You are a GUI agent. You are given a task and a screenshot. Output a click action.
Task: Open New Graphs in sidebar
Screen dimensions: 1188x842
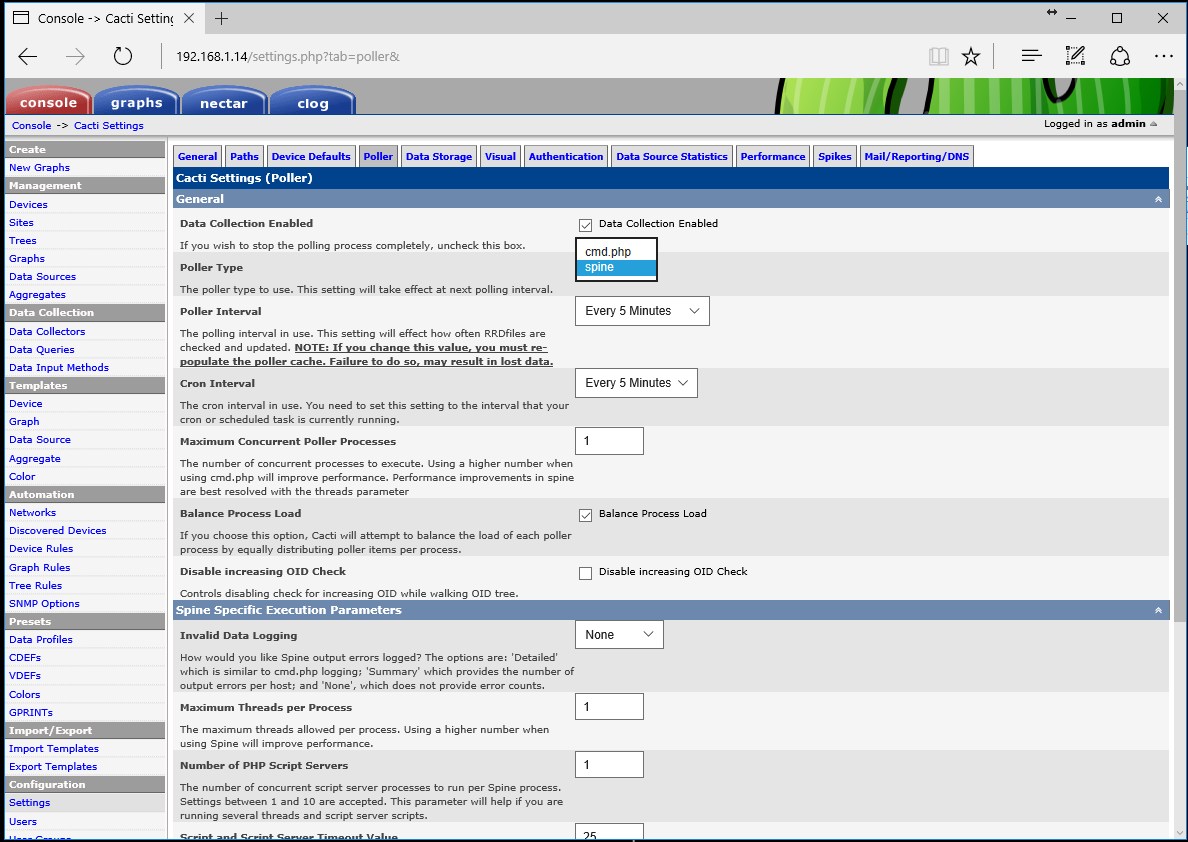39,167
